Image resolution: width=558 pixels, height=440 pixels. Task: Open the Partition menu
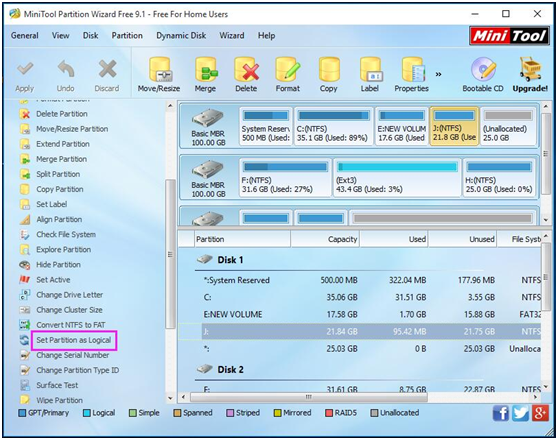pos(127,36)
